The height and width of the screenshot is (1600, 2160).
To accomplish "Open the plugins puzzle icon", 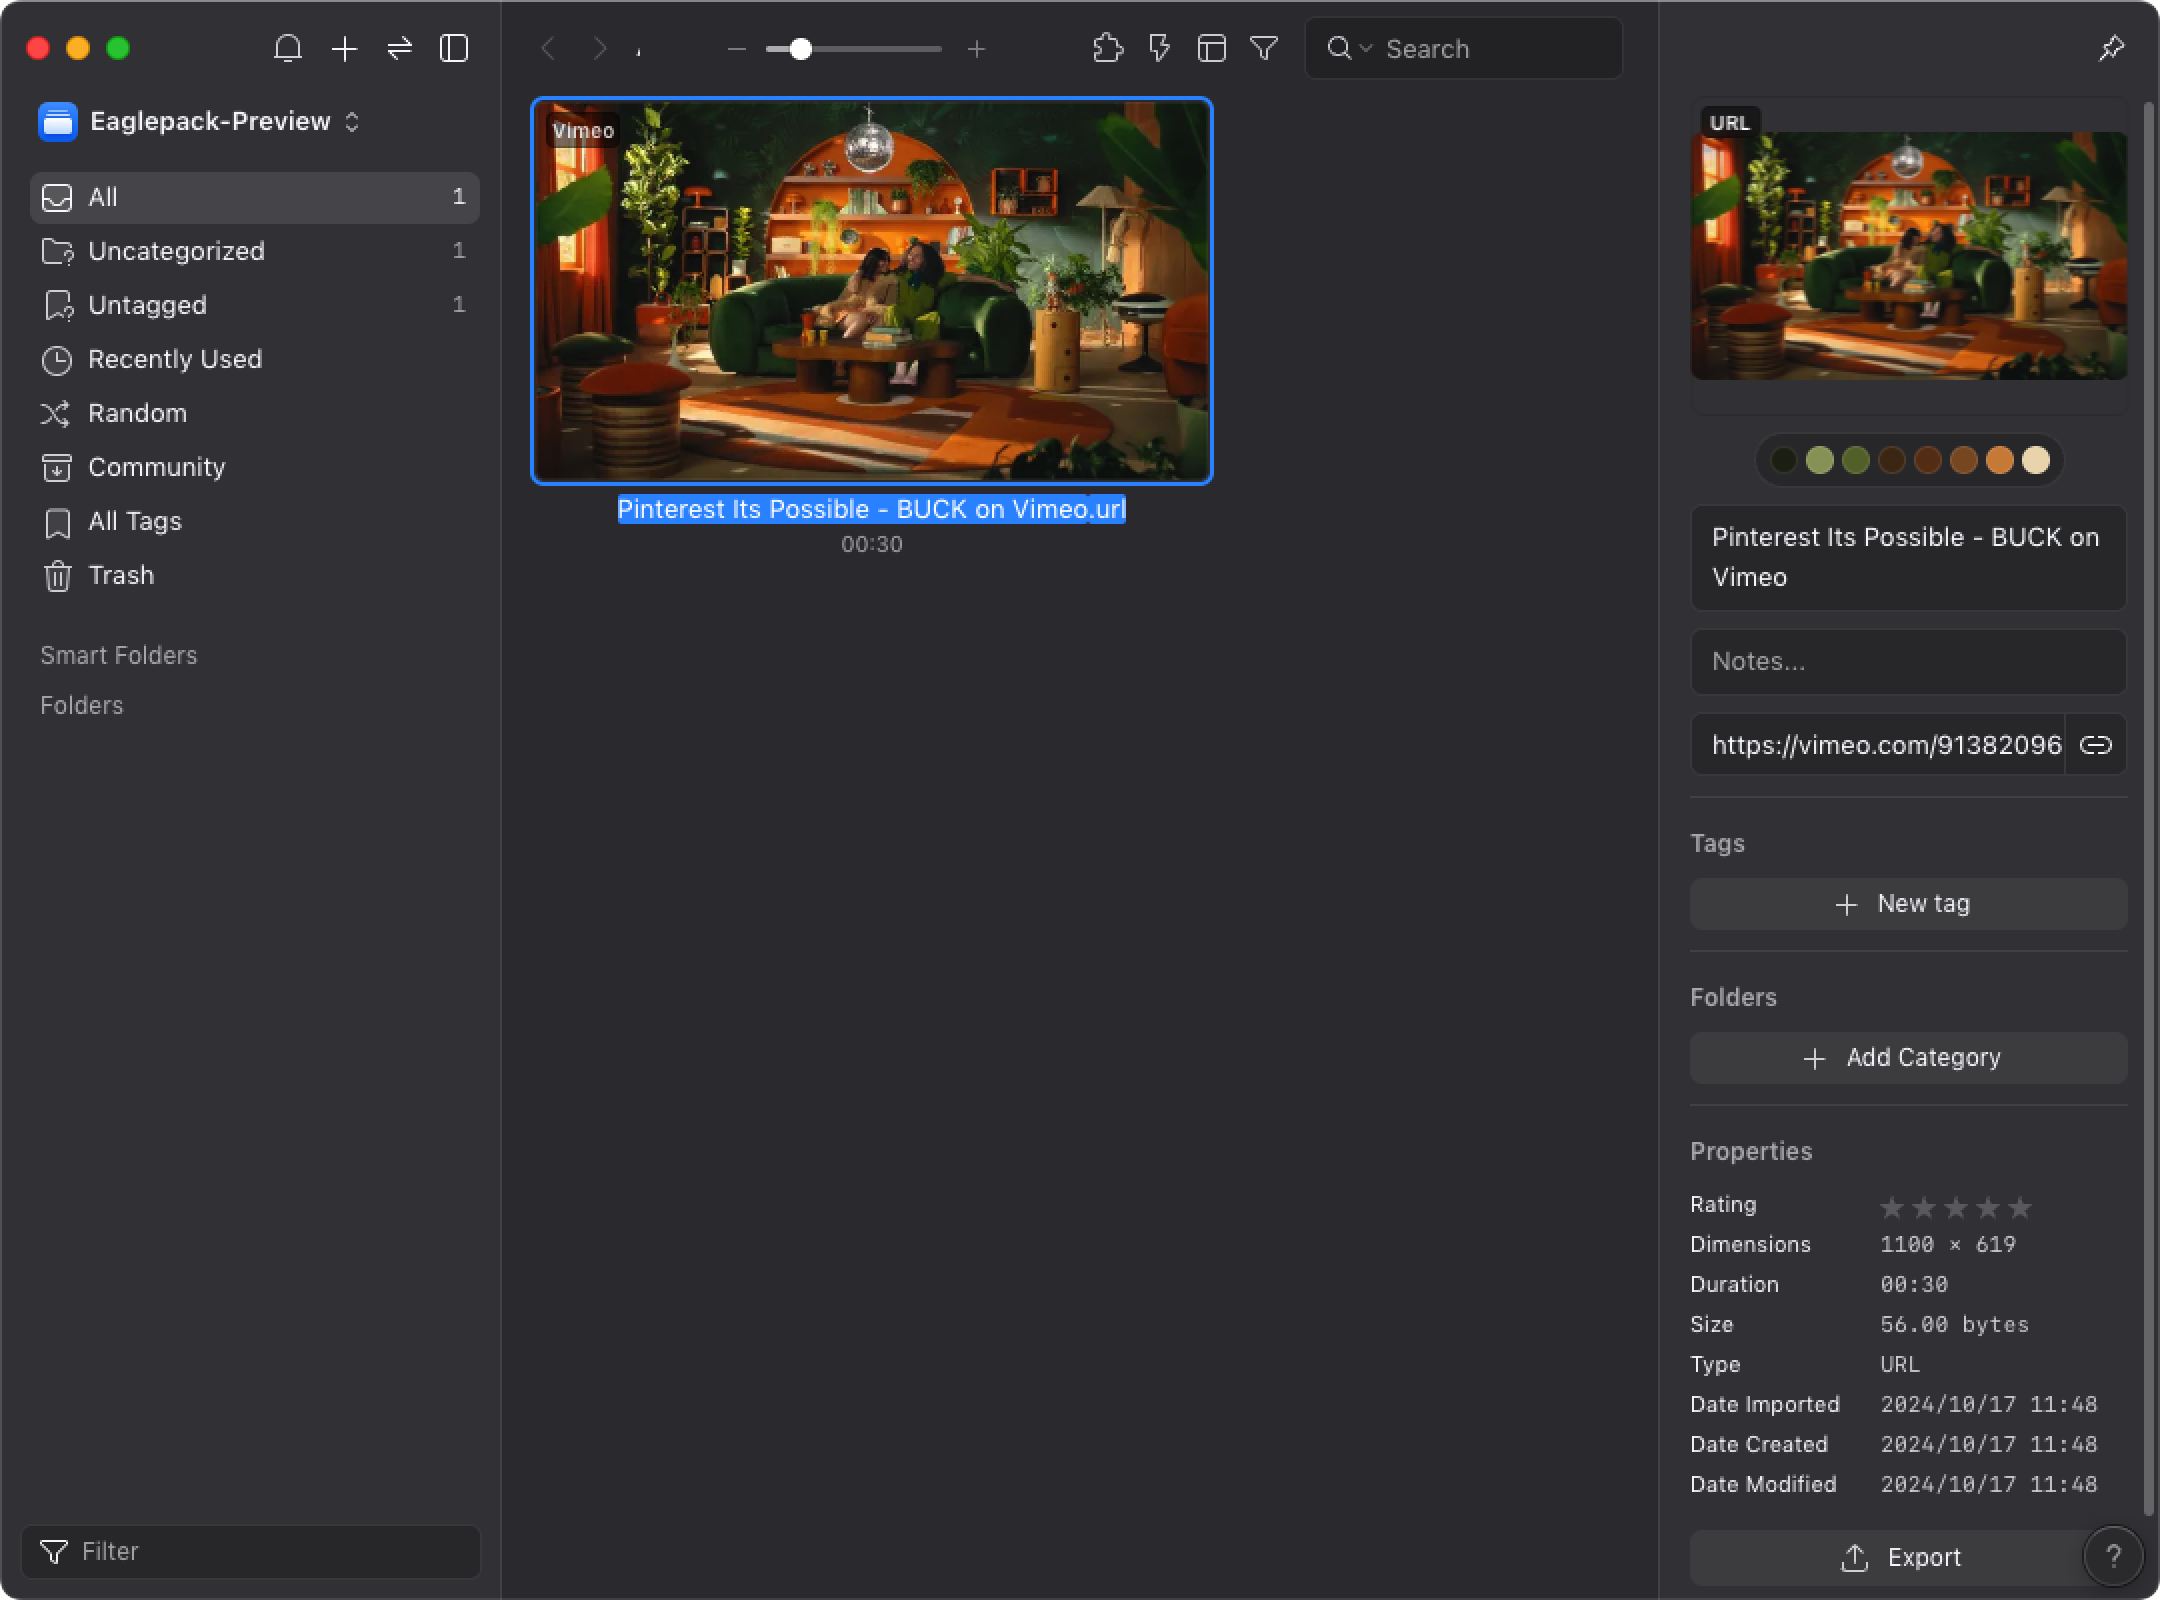I will point(1107,48).
